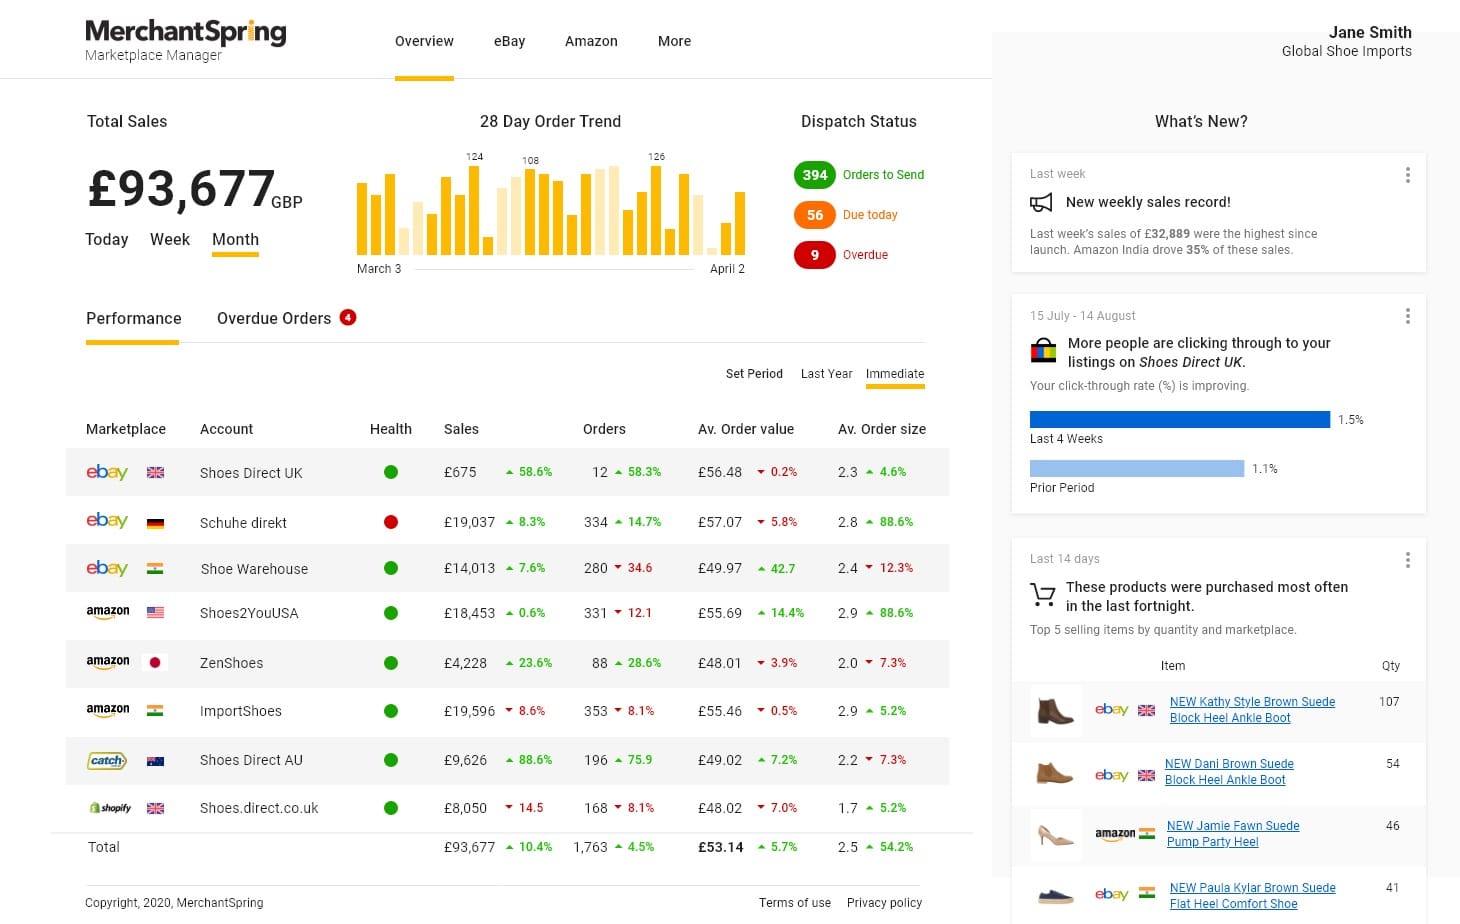Screen dimensions: 1460x924
Task: Open the More navigation dropdown
Action: (x=674, y=41)
